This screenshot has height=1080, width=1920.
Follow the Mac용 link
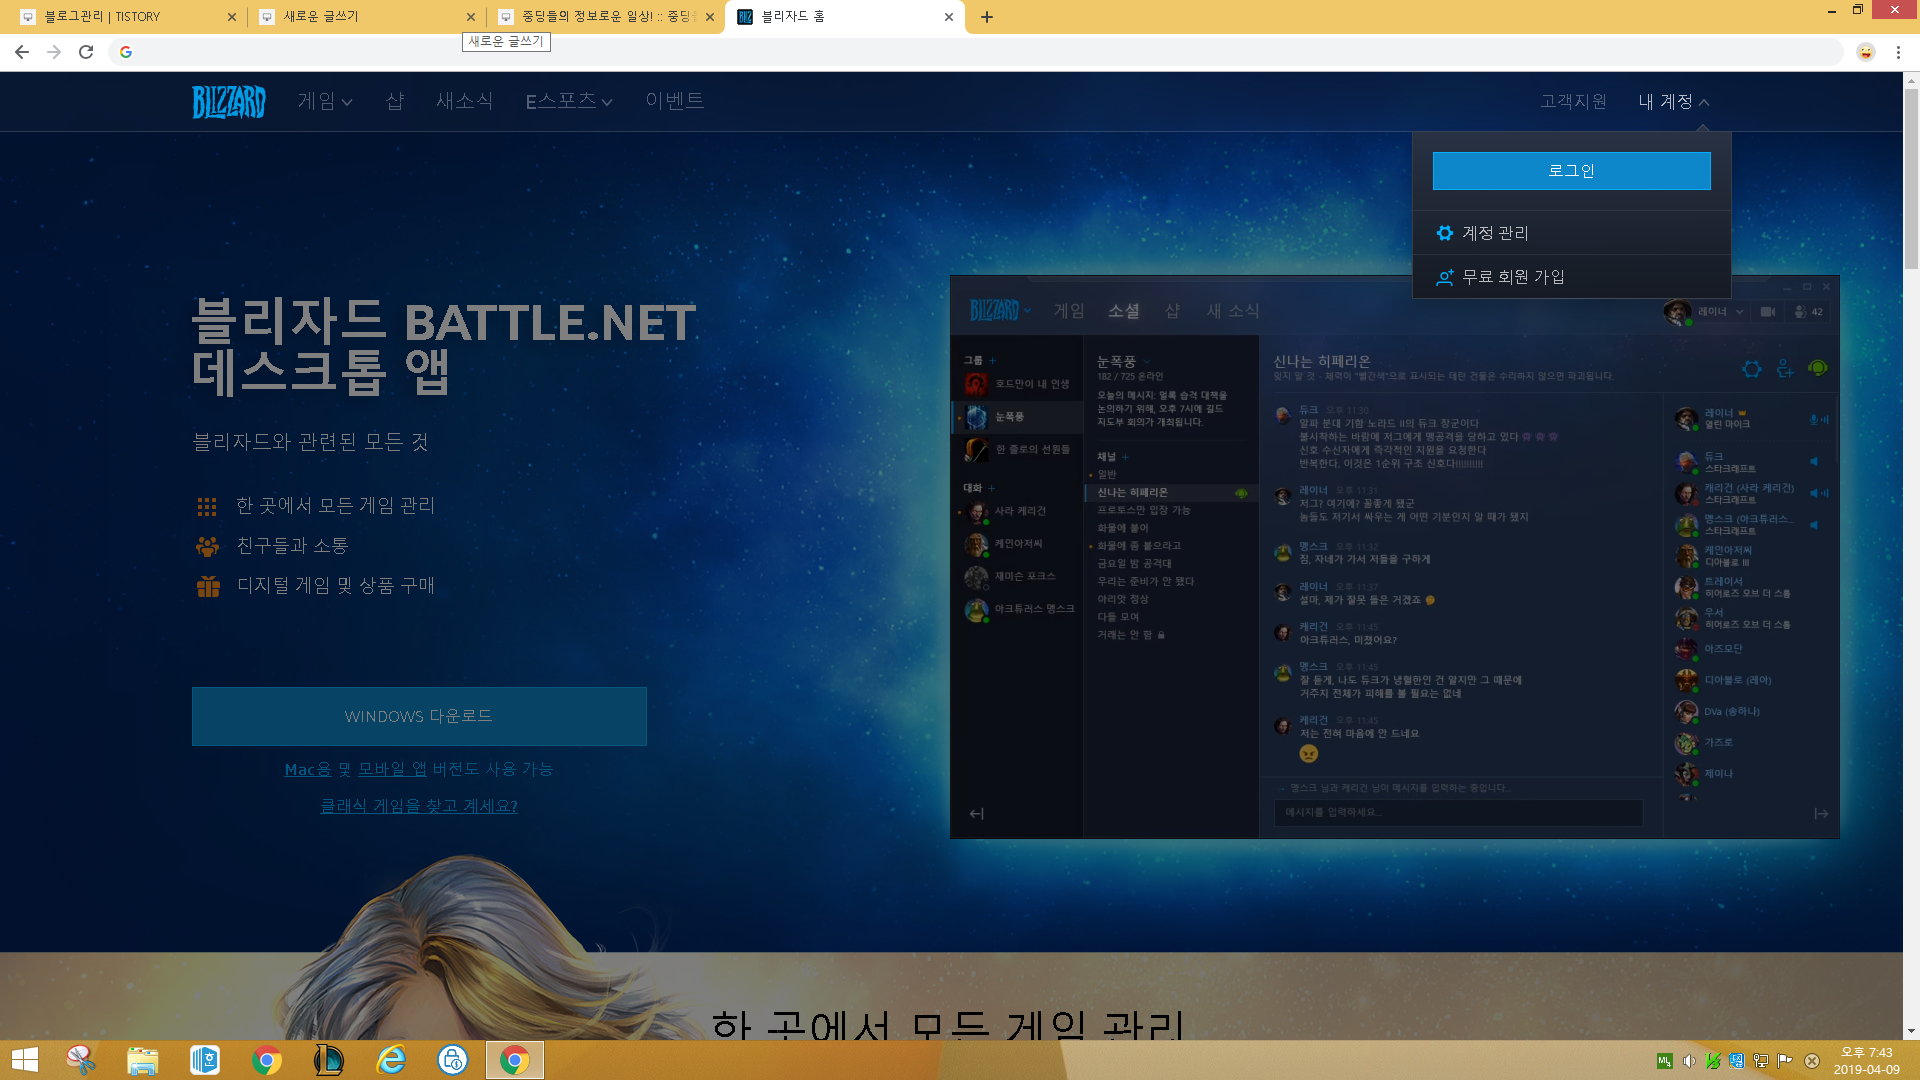click(308, 769)
